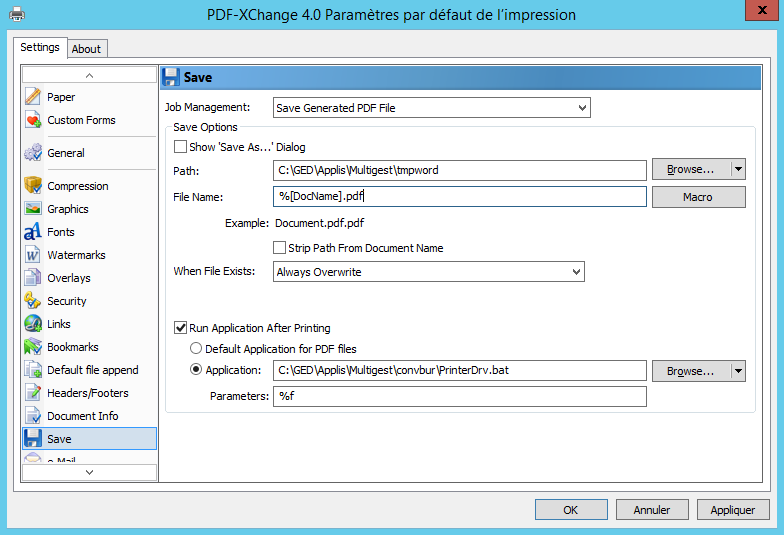
Task: Click the Path Browse dropdown arrow
Action: 738,170
